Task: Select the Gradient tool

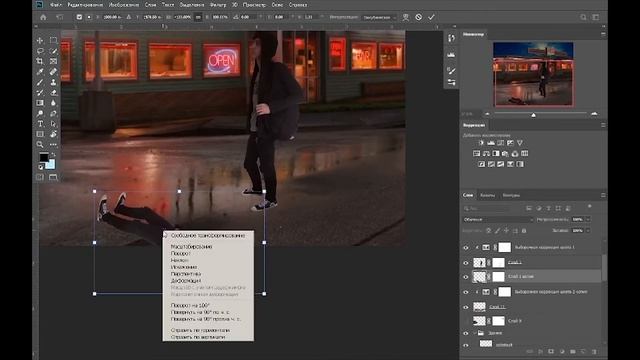Action: [x=40, y=103]
